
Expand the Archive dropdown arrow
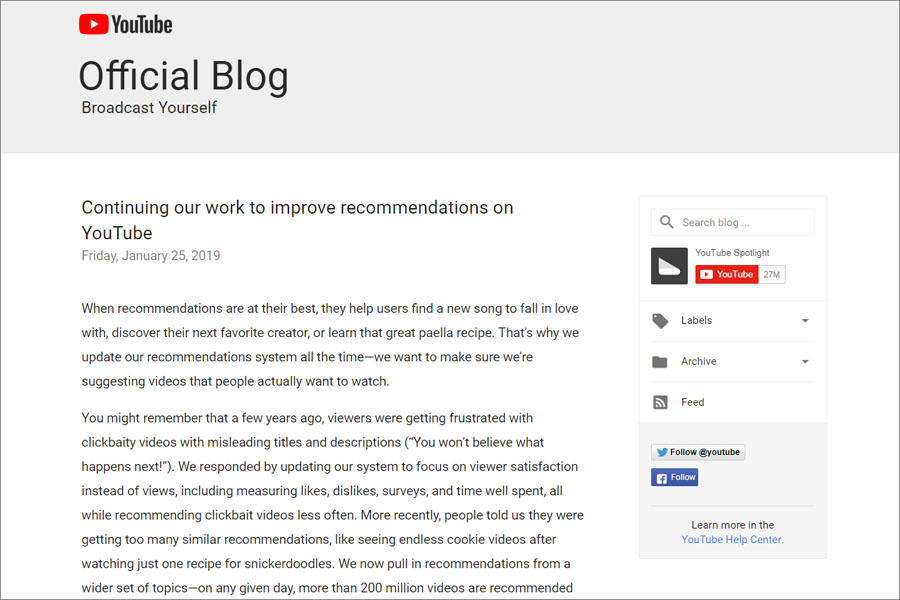[x=805, y=362]
